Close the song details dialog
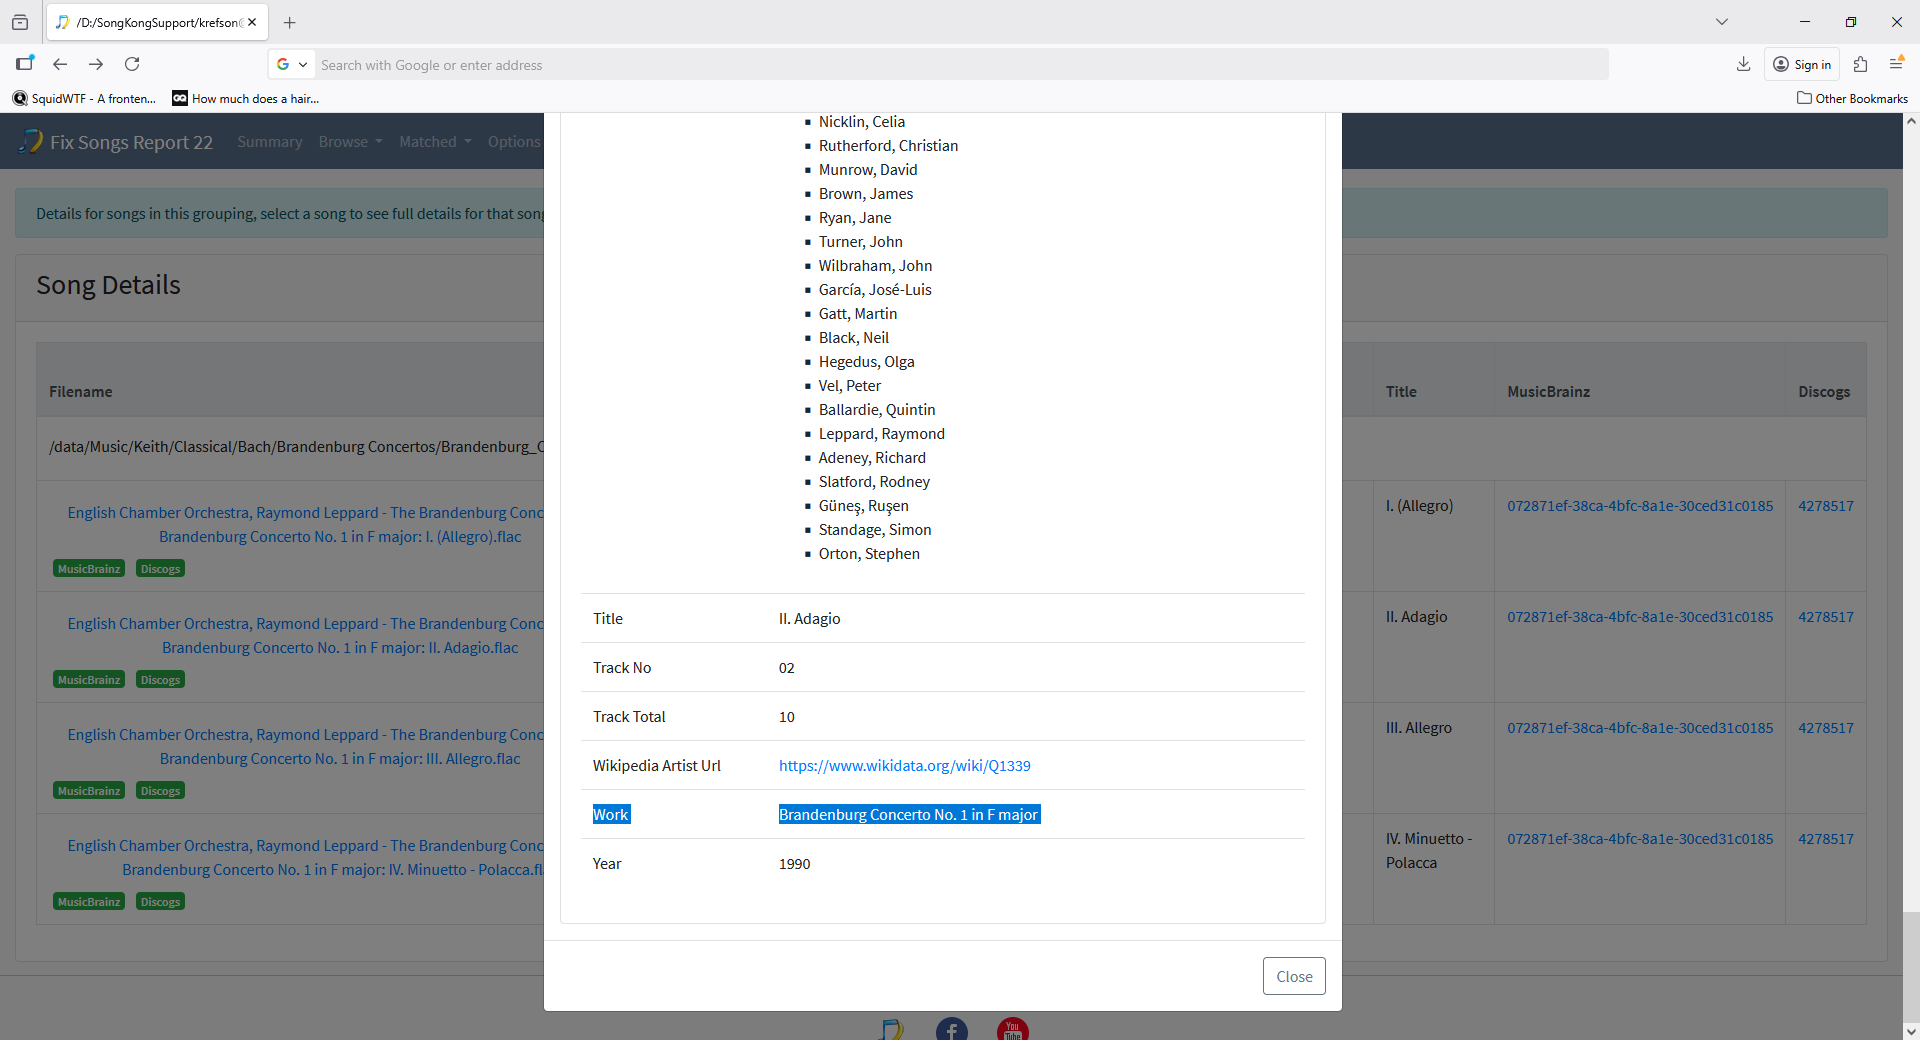The width and height of the screenshot is (1920, 1040). click(x=1293, y=976)
